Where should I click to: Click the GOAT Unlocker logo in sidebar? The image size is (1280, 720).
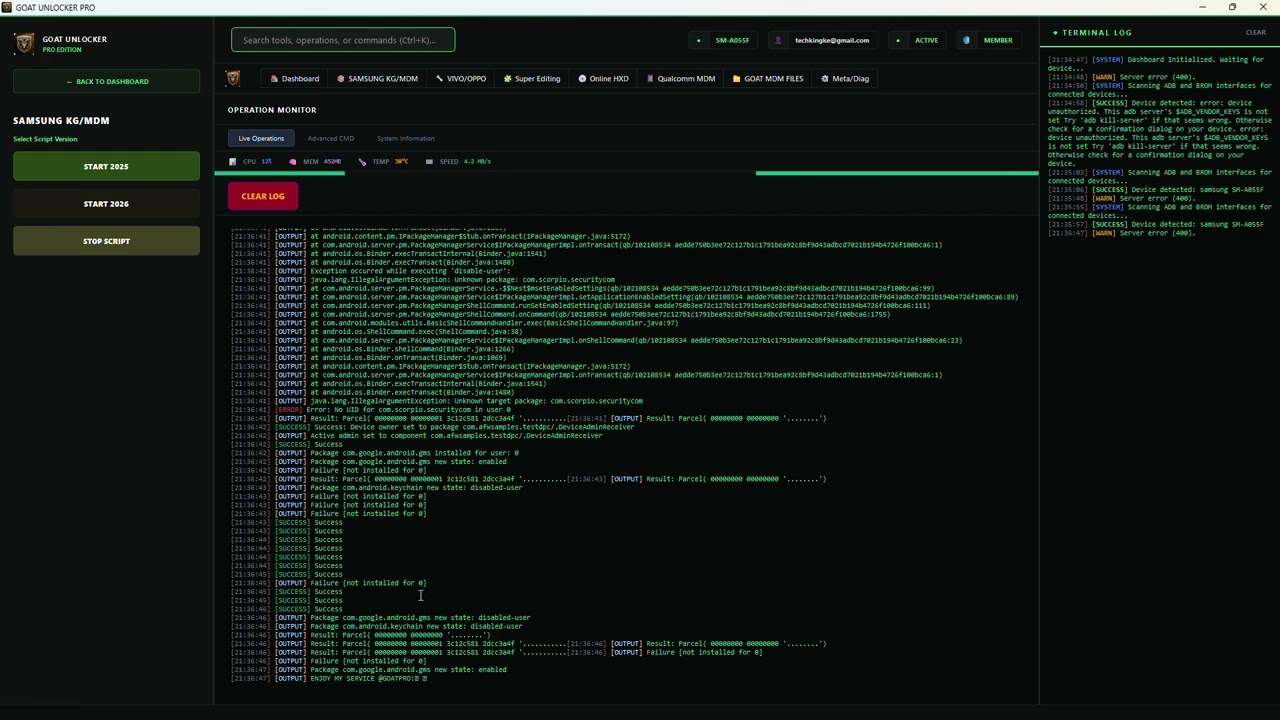pyautogui.click(x=24, y=43)
